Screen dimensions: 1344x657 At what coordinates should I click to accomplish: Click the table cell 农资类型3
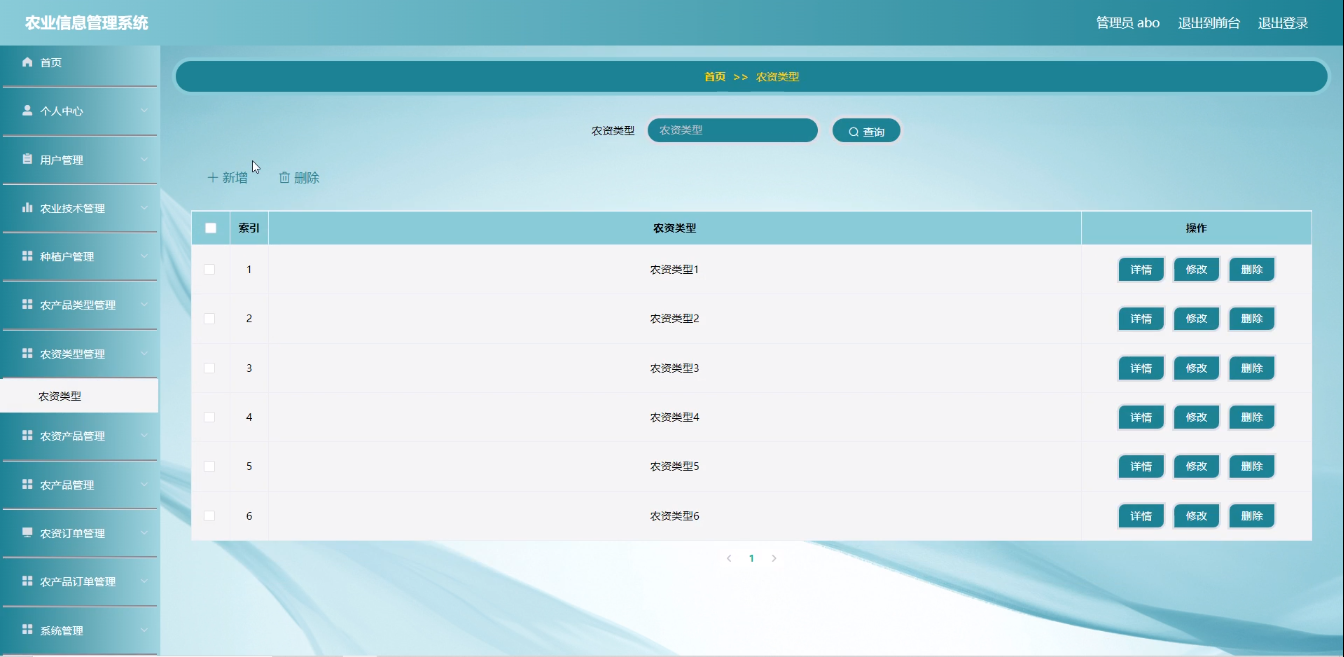tap(674, 368)
